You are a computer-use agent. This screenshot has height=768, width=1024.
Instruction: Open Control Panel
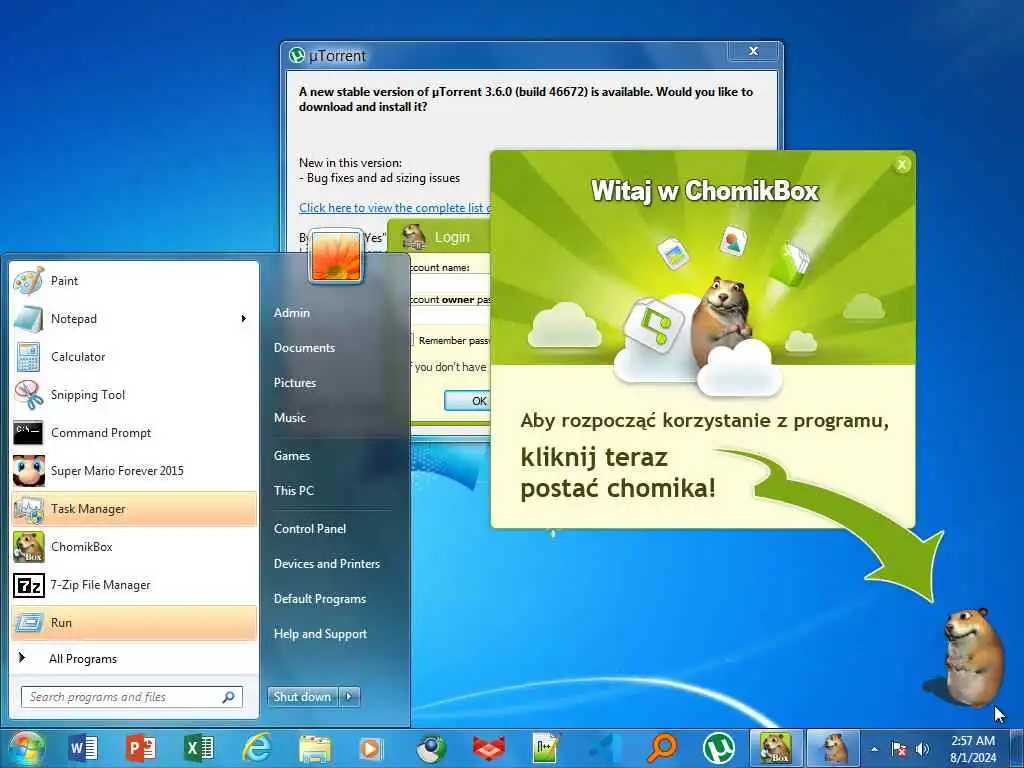310,529
